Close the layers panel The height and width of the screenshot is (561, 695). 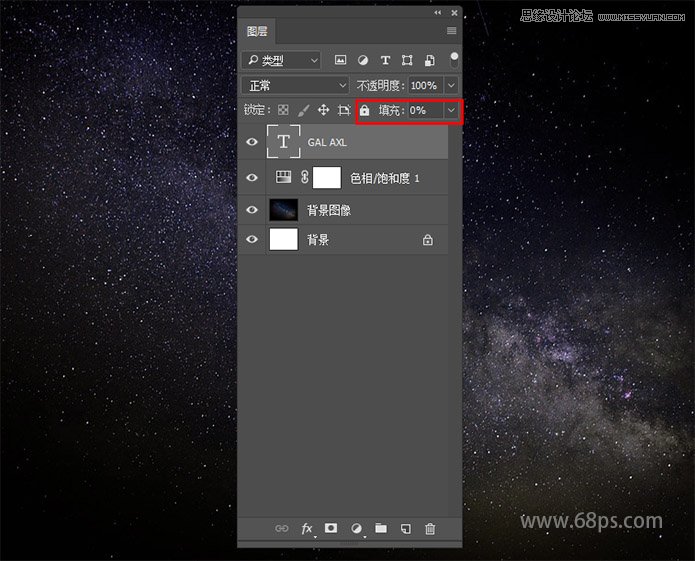coord(454,13)
